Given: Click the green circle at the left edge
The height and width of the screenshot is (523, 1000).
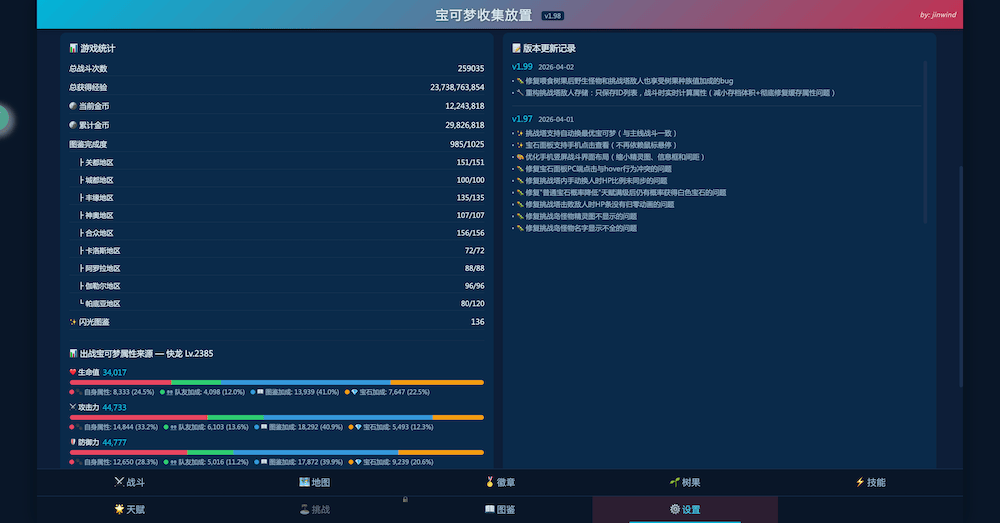Looking at the screenshot, I should pos(3,118).
